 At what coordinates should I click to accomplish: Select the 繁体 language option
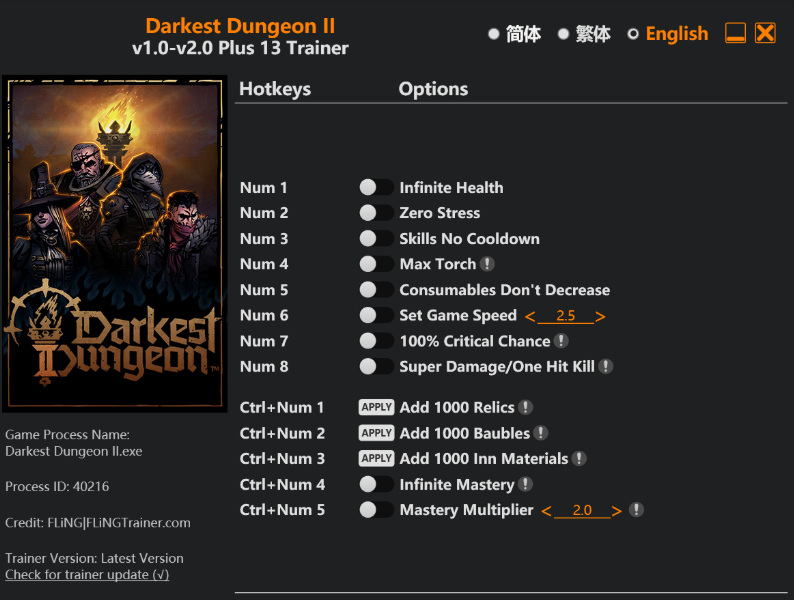pyautogui.click(x=584, y=34)
